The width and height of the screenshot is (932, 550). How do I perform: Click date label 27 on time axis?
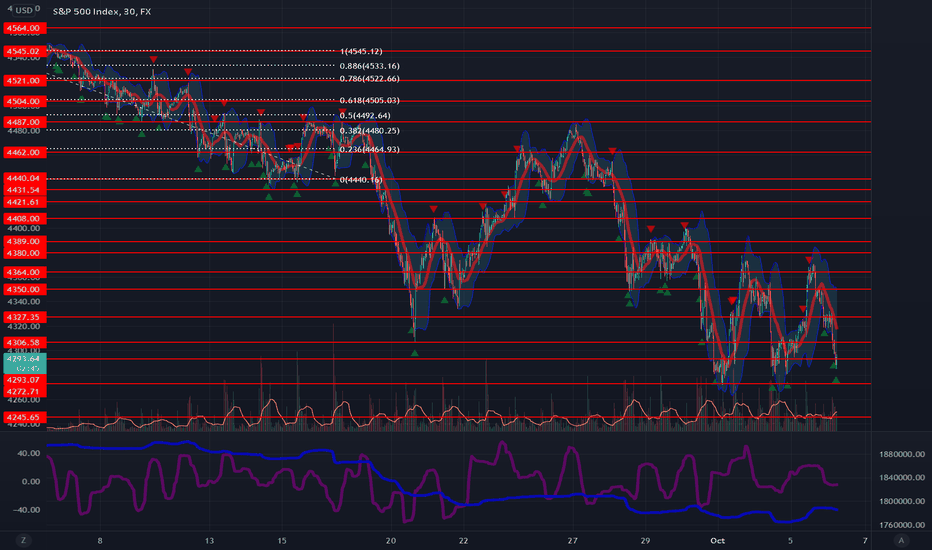point(572,540)
